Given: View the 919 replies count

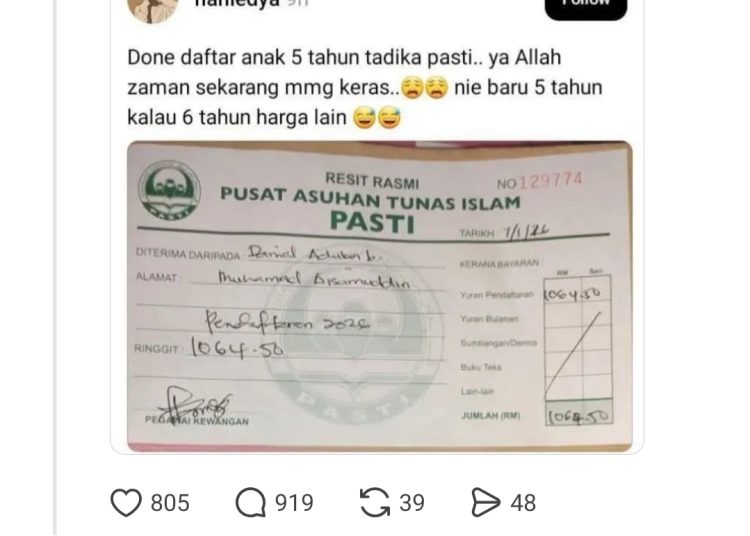Looking at the screenshot, I should [x=294, y=503].
